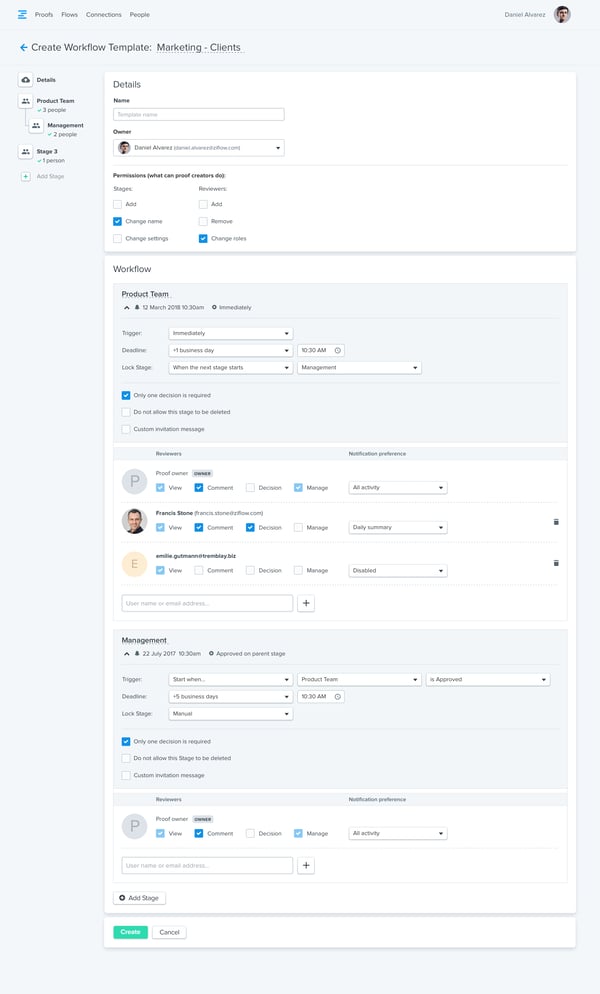
Task: Click the Template name input field
Action: point(198,115)
